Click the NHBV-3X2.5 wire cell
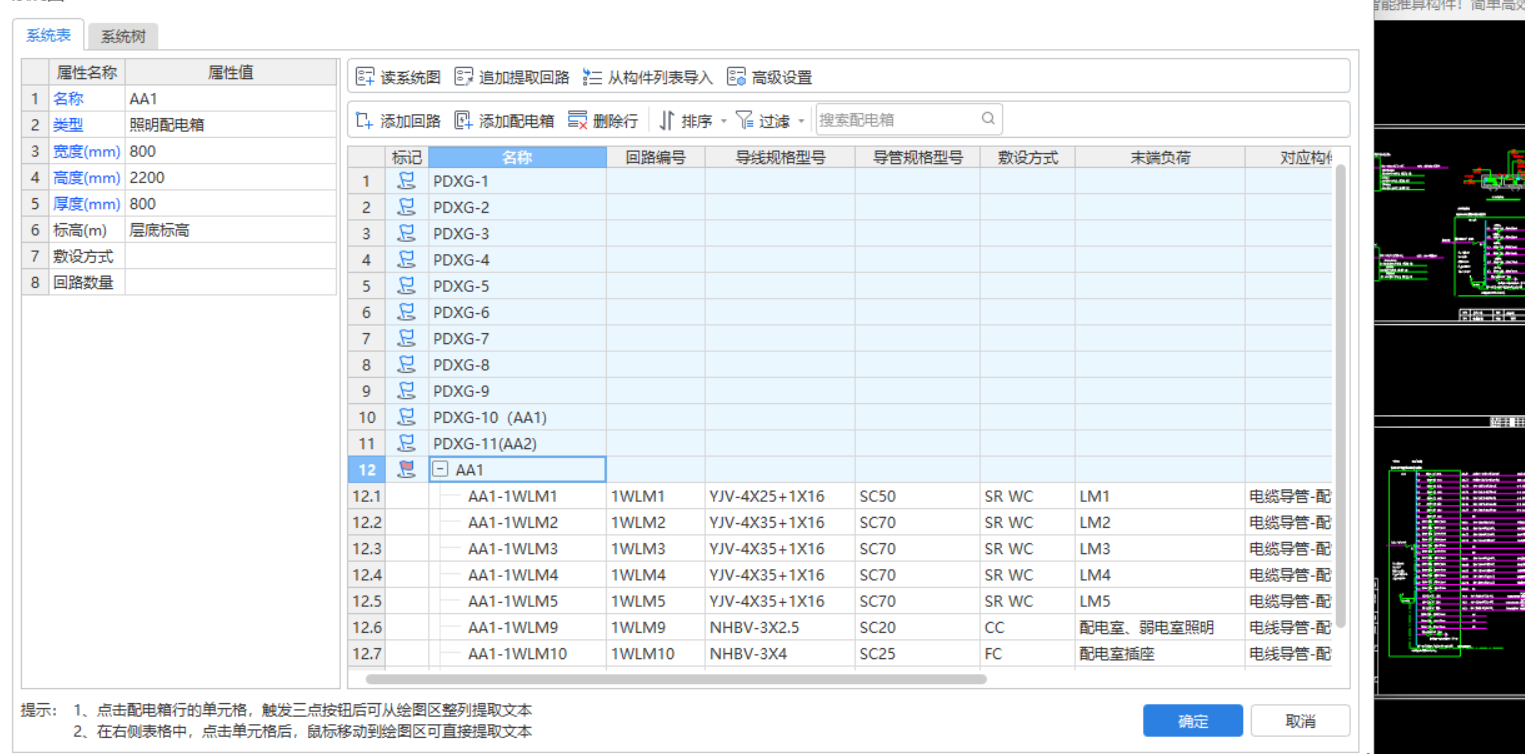1525x754 pixels. tap(780, 627)
